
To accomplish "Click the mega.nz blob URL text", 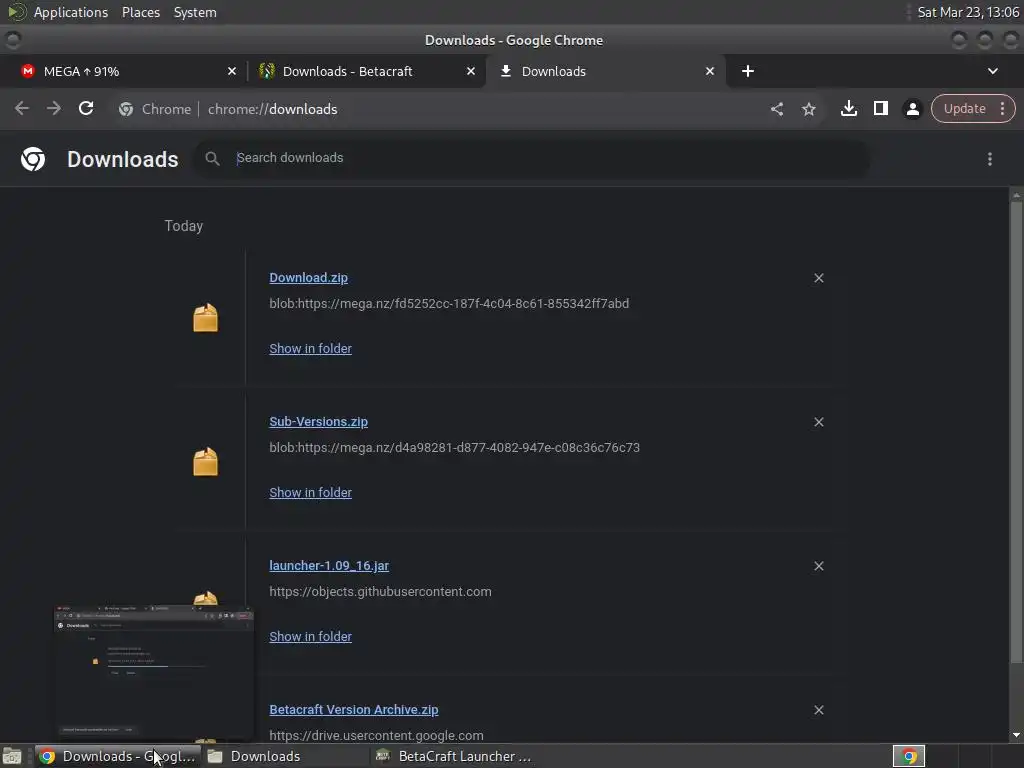I will 449,304.
